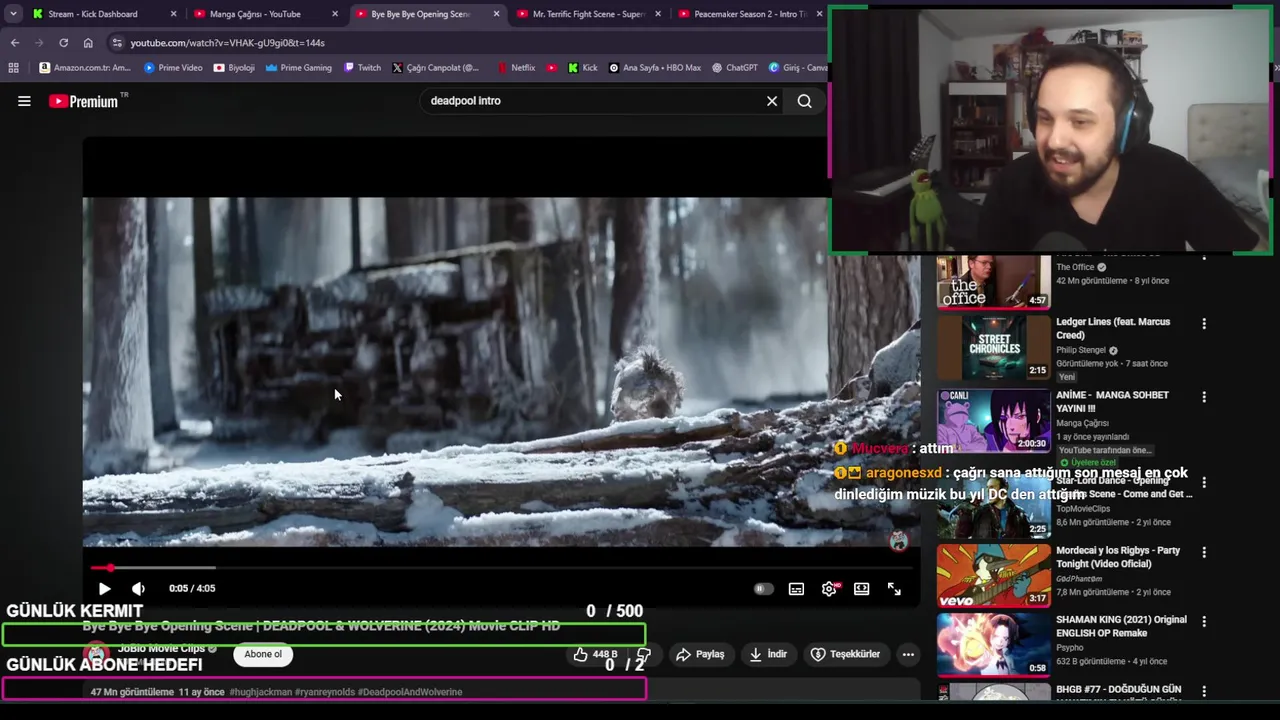The height and width of the screenshot is (720, 1280).
Task: Subscribe with Abone ol button
Action: [x=263, y=654]
